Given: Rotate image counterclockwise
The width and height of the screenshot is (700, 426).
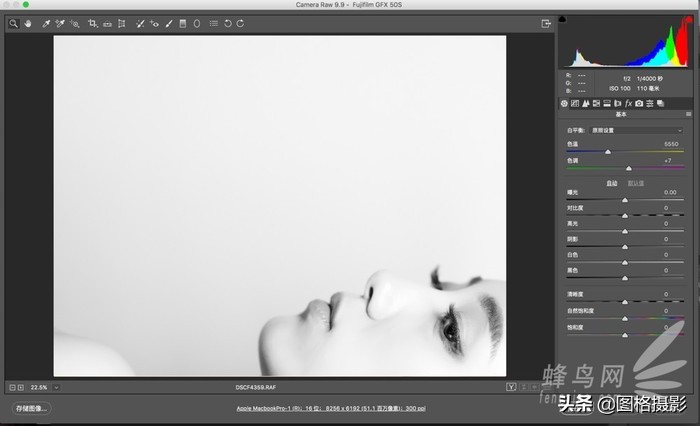Looking at the screenshot, I should (x=227, y=23).
